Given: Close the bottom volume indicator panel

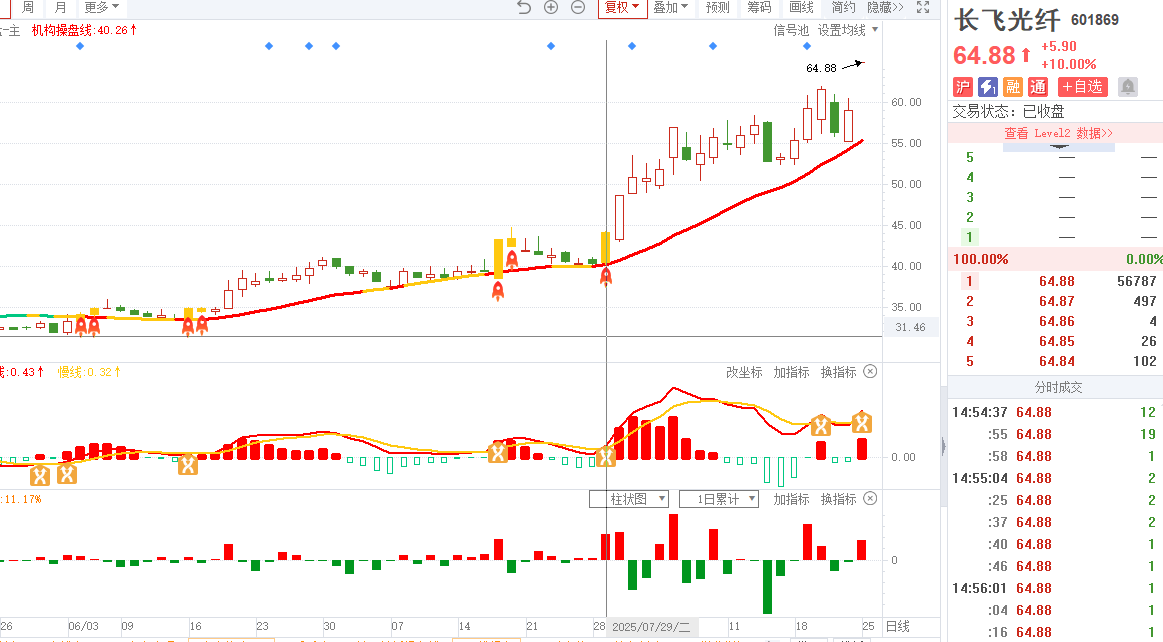Looking at the screenshot, I should [x=870, y=498].
